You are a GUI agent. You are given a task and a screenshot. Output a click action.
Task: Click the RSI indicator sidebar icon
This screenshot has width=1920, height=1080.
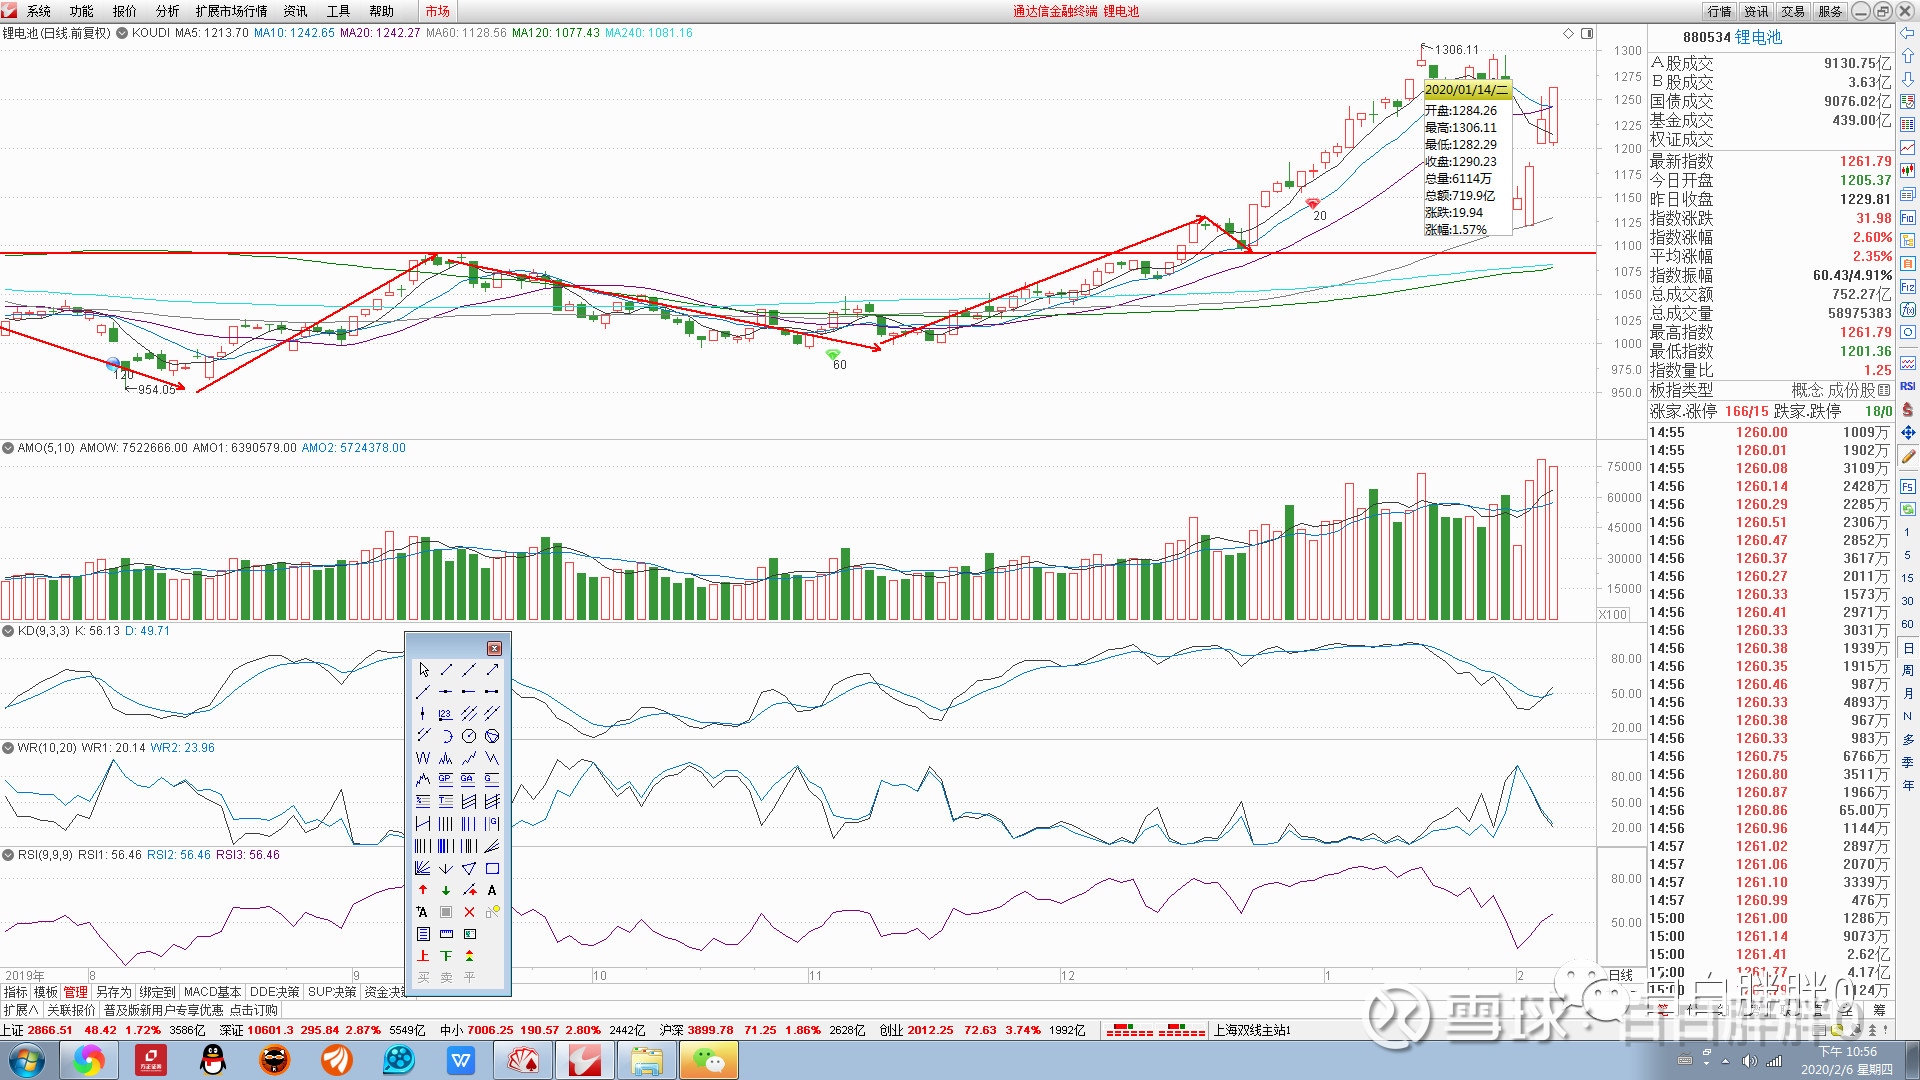1908,386
